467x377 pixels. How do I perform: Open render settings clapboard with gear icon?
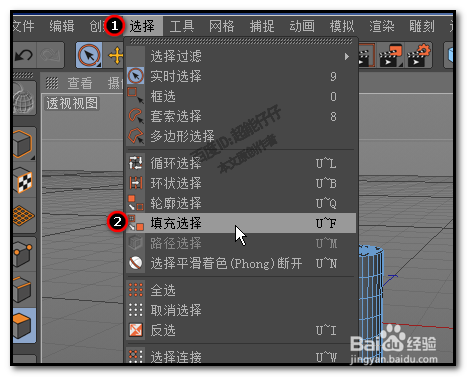[x=419, y=55]
